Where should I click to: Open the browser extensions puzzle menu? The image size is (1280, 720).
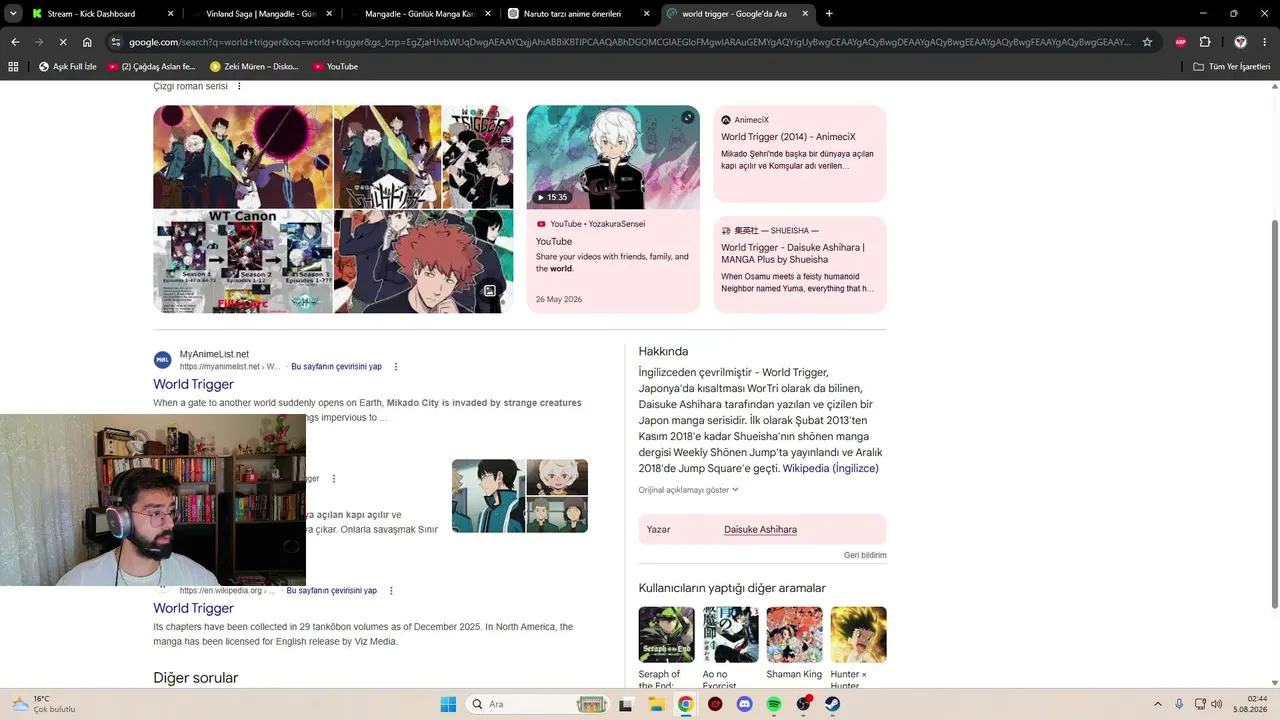[x=1205, y=42]
